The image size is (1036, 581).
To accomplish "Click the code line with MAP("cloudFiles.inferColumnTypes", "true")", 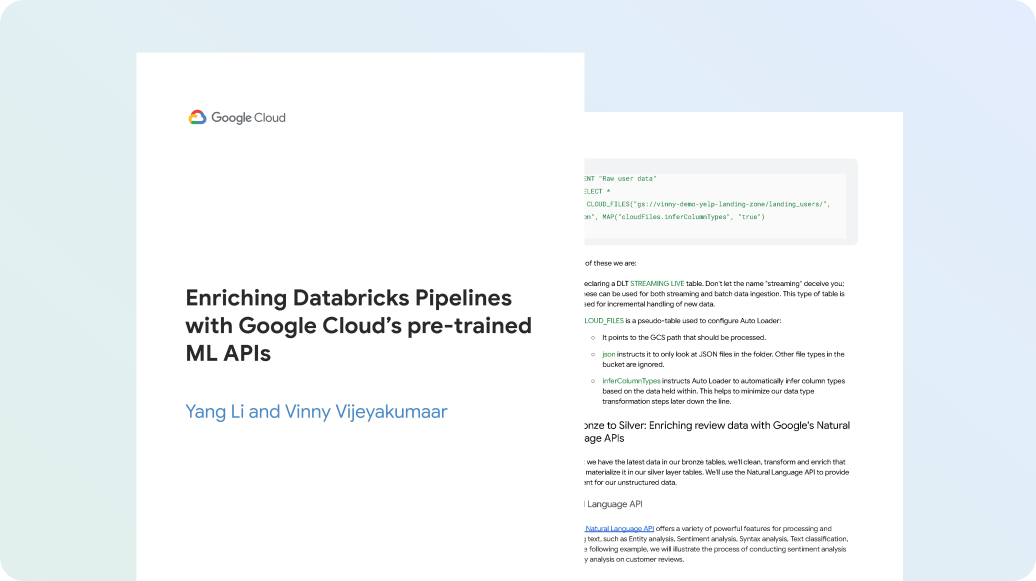I will pyautogui.click(x=675, y=217).
